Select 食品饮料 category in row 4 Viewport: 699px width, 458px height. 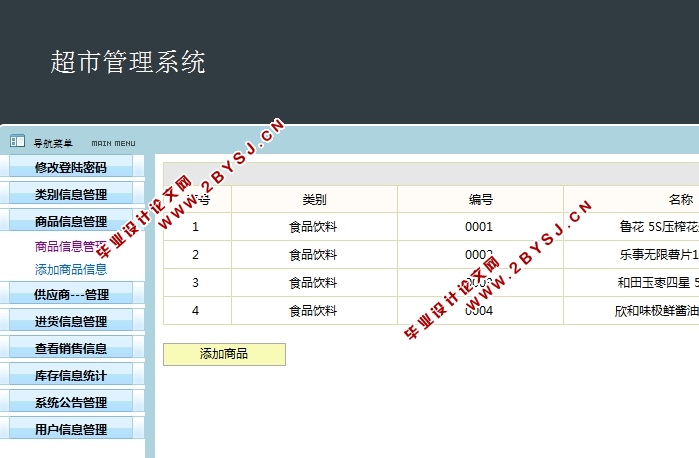click(314, 310)
